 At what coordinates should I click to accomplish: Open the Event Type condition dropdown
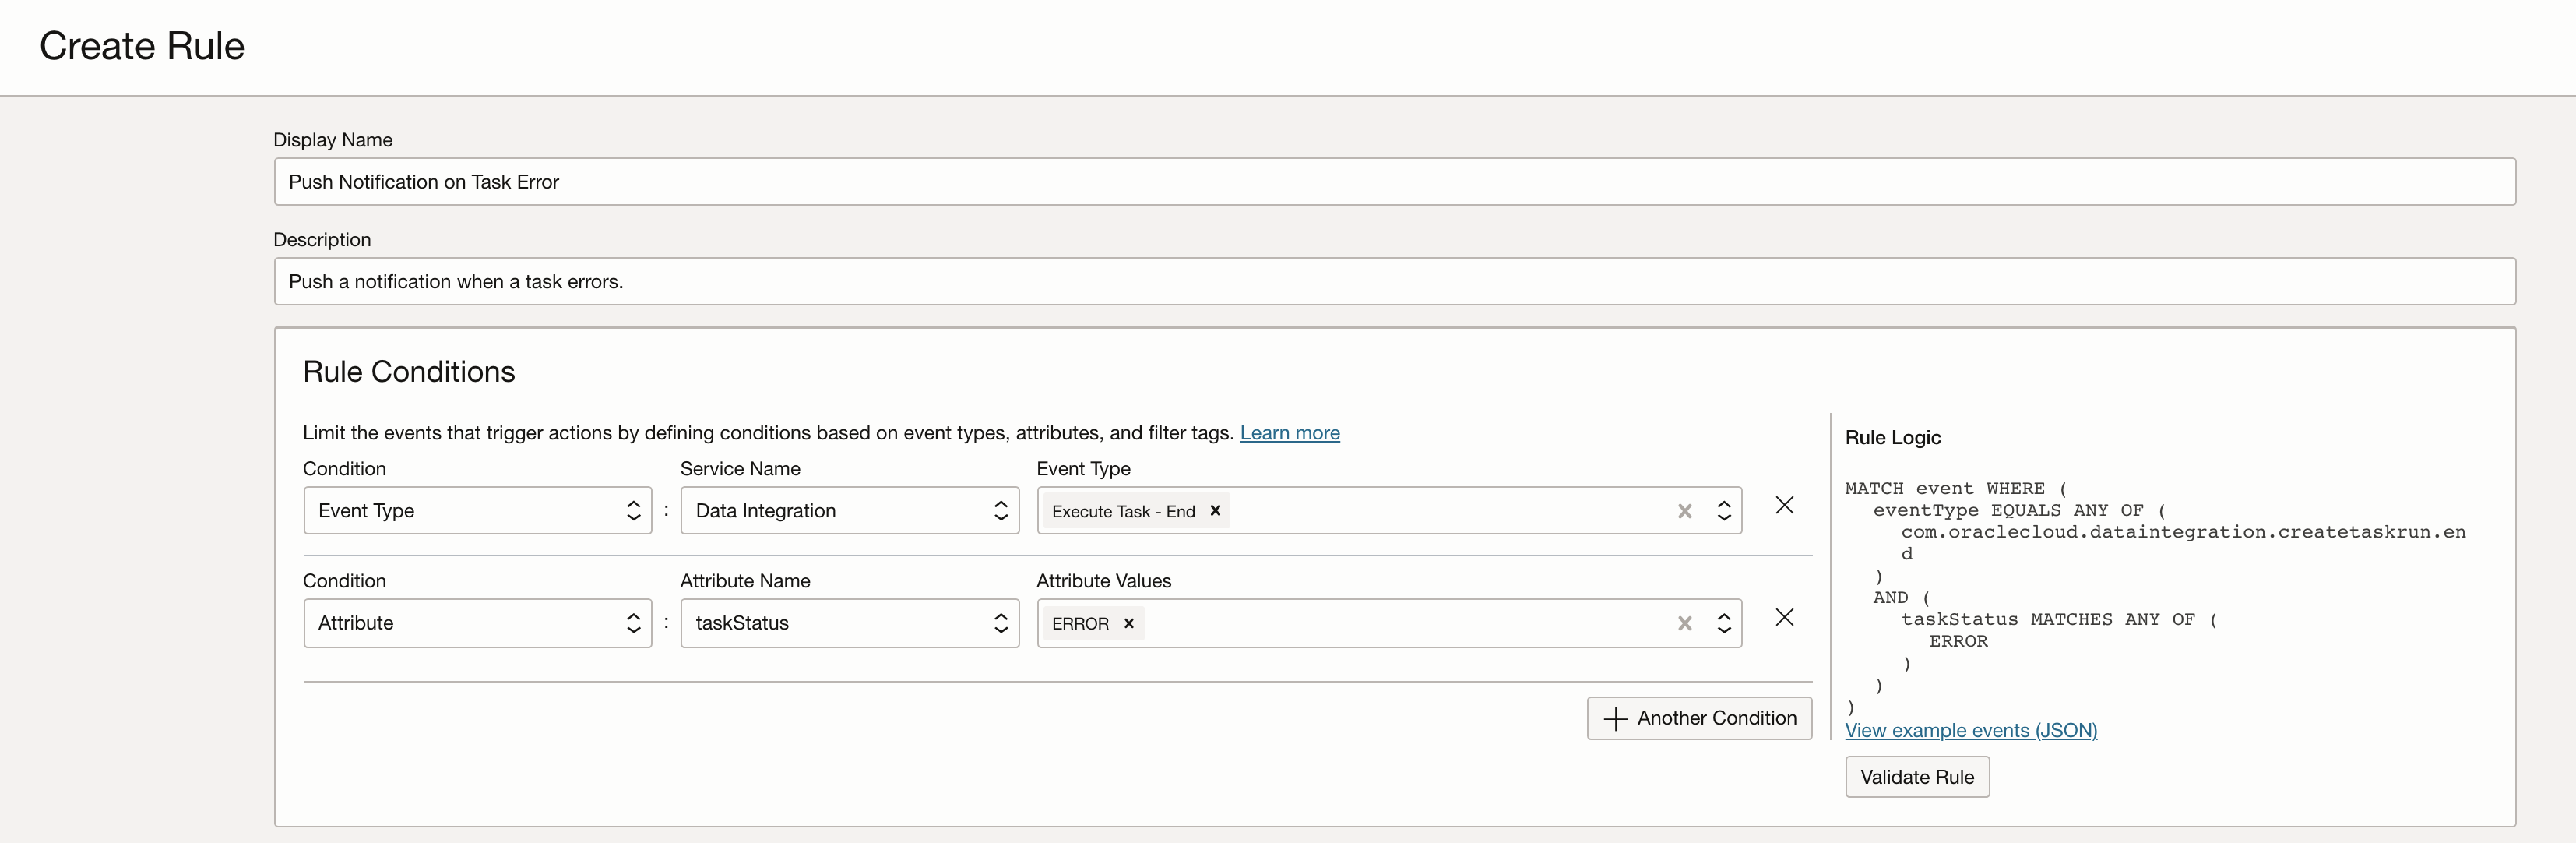coord(477,511)
